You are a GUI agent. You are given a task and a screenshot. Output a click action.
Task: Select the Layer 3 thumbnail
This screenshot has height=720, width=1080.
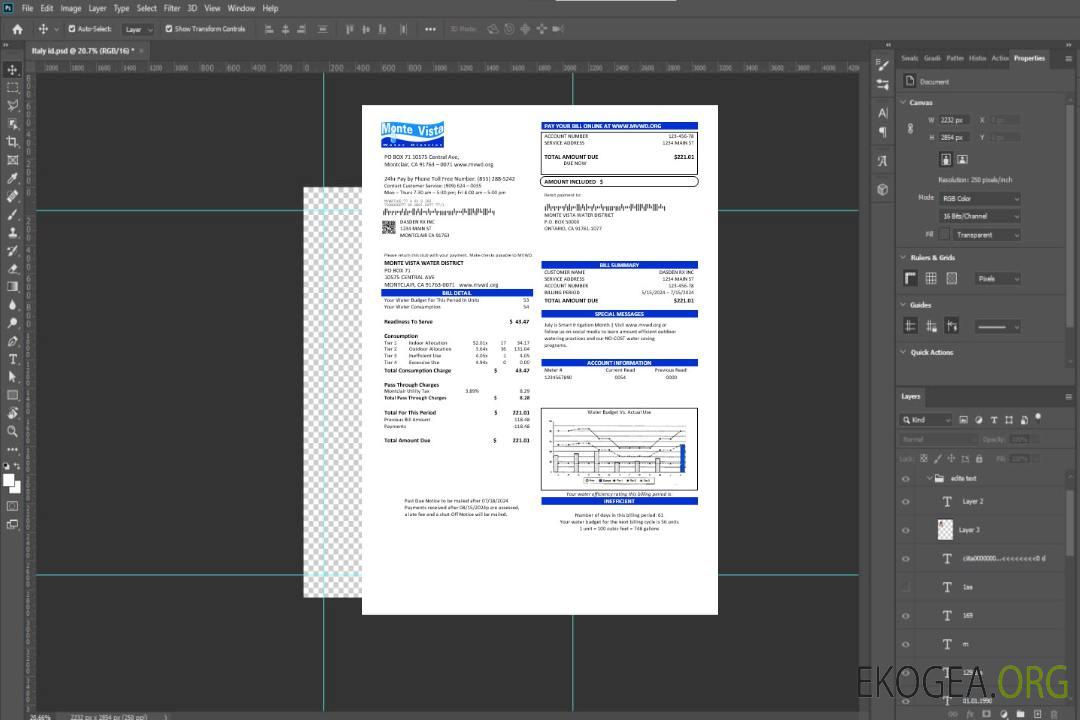(946, 530)
